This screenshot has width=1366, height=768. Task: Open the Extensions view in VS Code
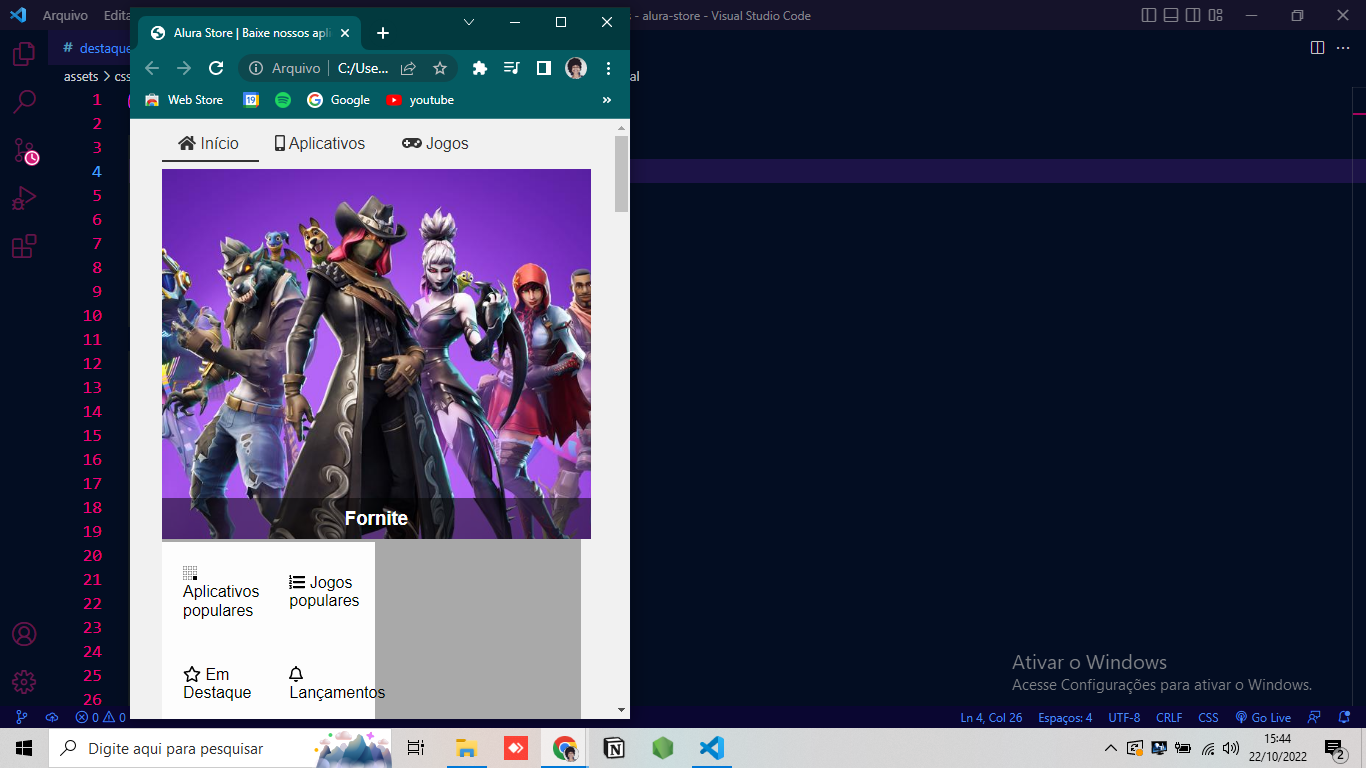coord(24,246)
